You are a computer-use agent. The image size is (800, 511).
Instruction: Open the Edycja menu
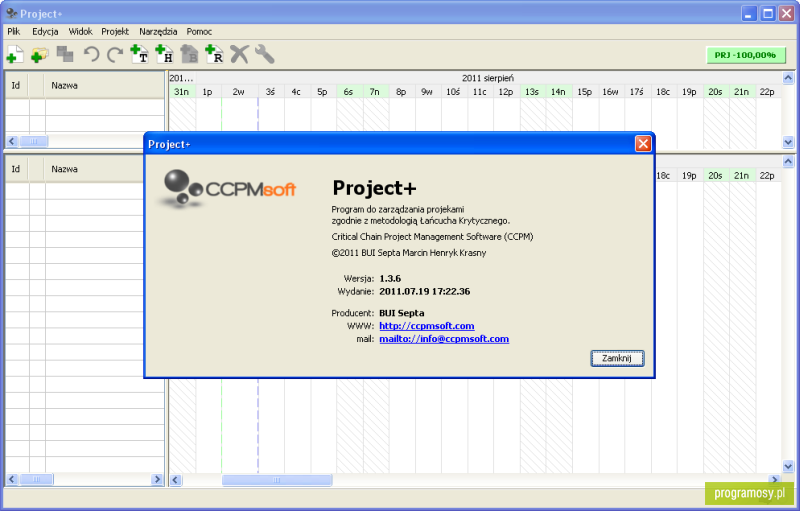(x=45, y=32)
